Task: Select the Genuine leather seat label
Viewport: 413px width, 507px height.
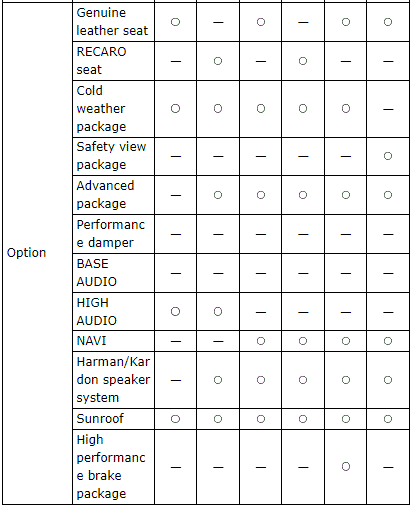Action: pos(112,22)
